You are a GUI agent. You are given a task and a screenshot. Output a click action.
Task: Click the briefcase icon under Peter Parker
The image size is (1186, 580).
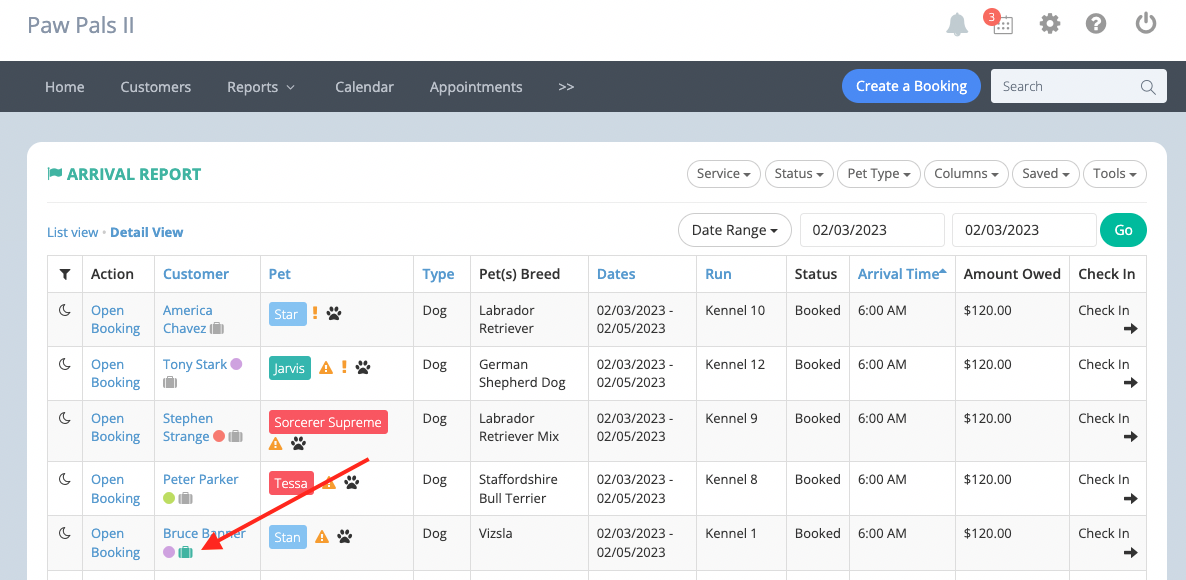click(x=185, y=498)
